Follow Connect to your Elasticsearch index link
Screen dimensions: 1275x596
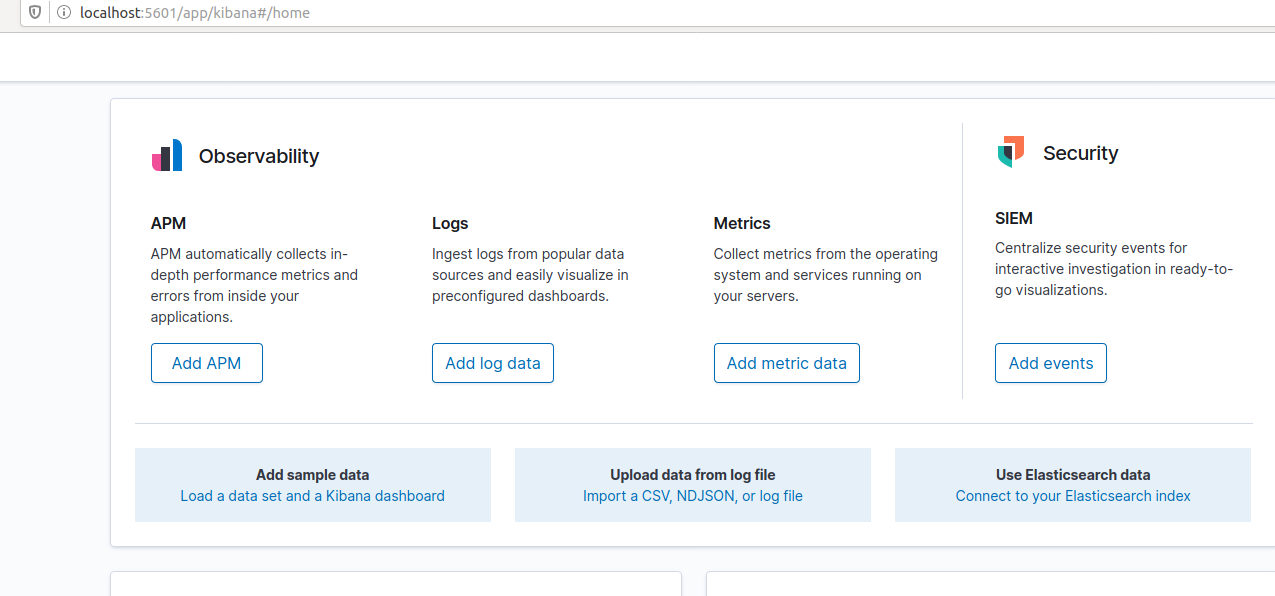click(x=1072, y=496)
